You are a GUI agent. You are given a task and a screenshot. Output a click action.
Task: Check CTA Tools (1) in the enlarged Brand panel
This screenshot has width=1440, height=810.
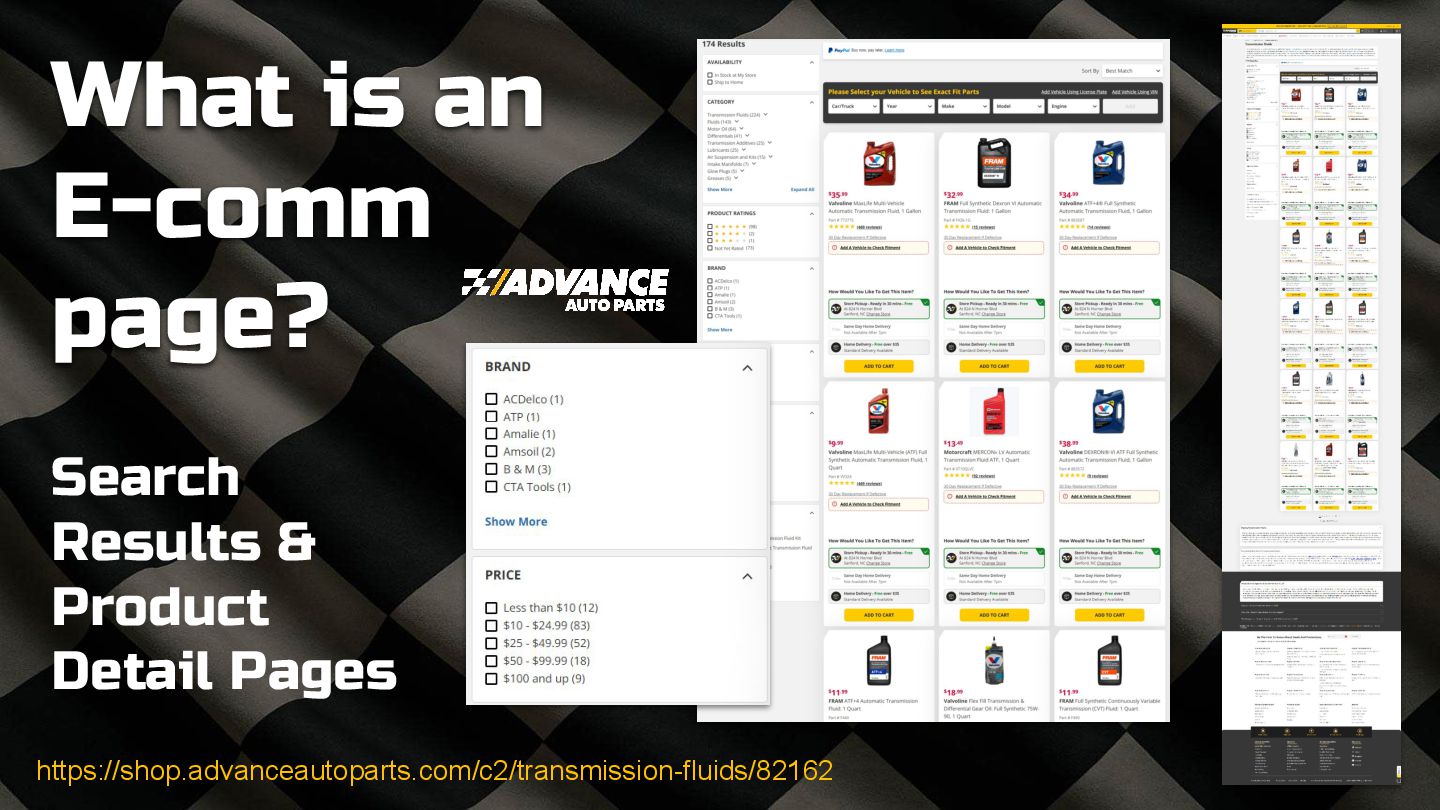[491, 487]
